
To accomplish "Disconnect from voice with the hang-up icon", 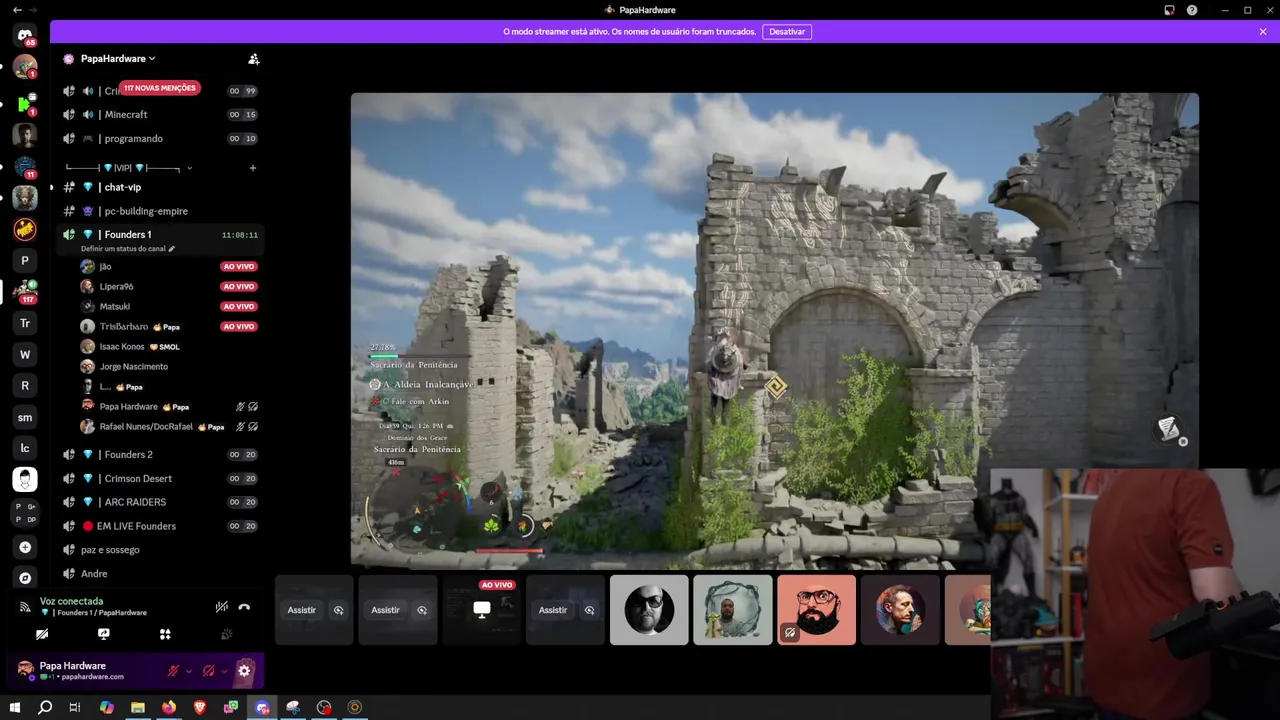I will pyautogui.click(x=244, y=607).
